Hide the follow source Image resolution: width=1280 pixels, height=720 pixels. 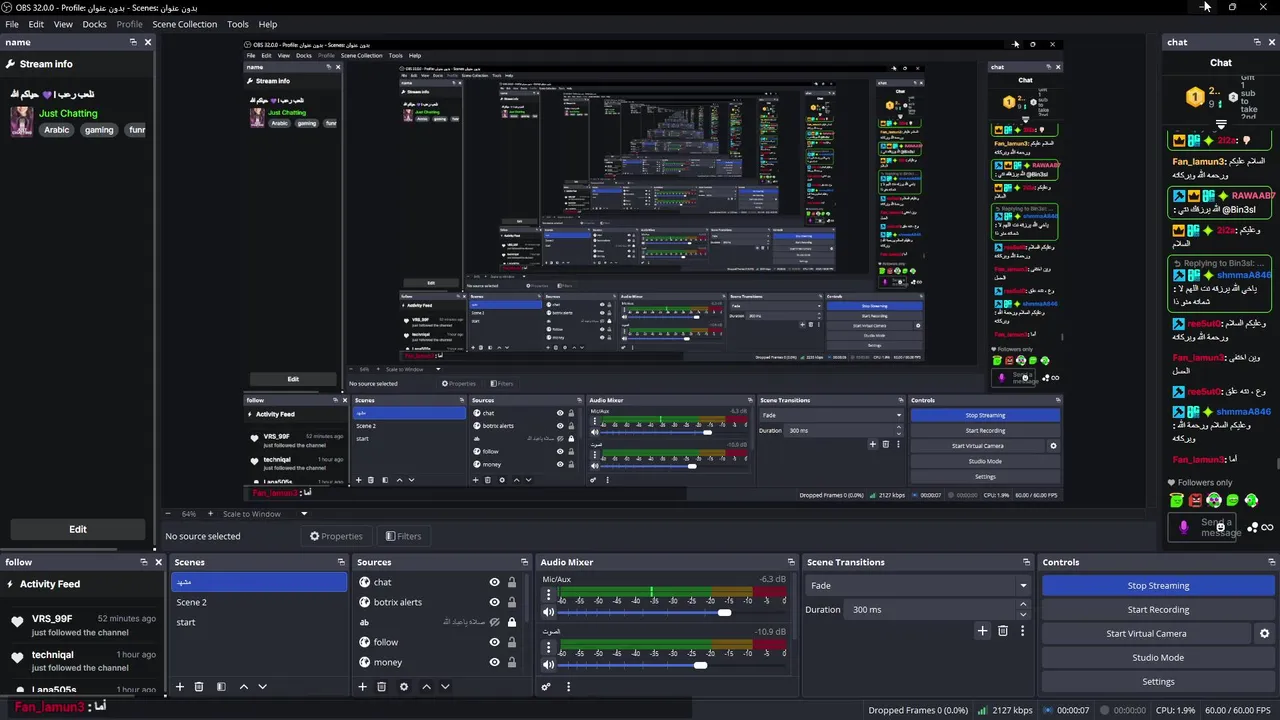pyautogui.click(x=494, y=642)
